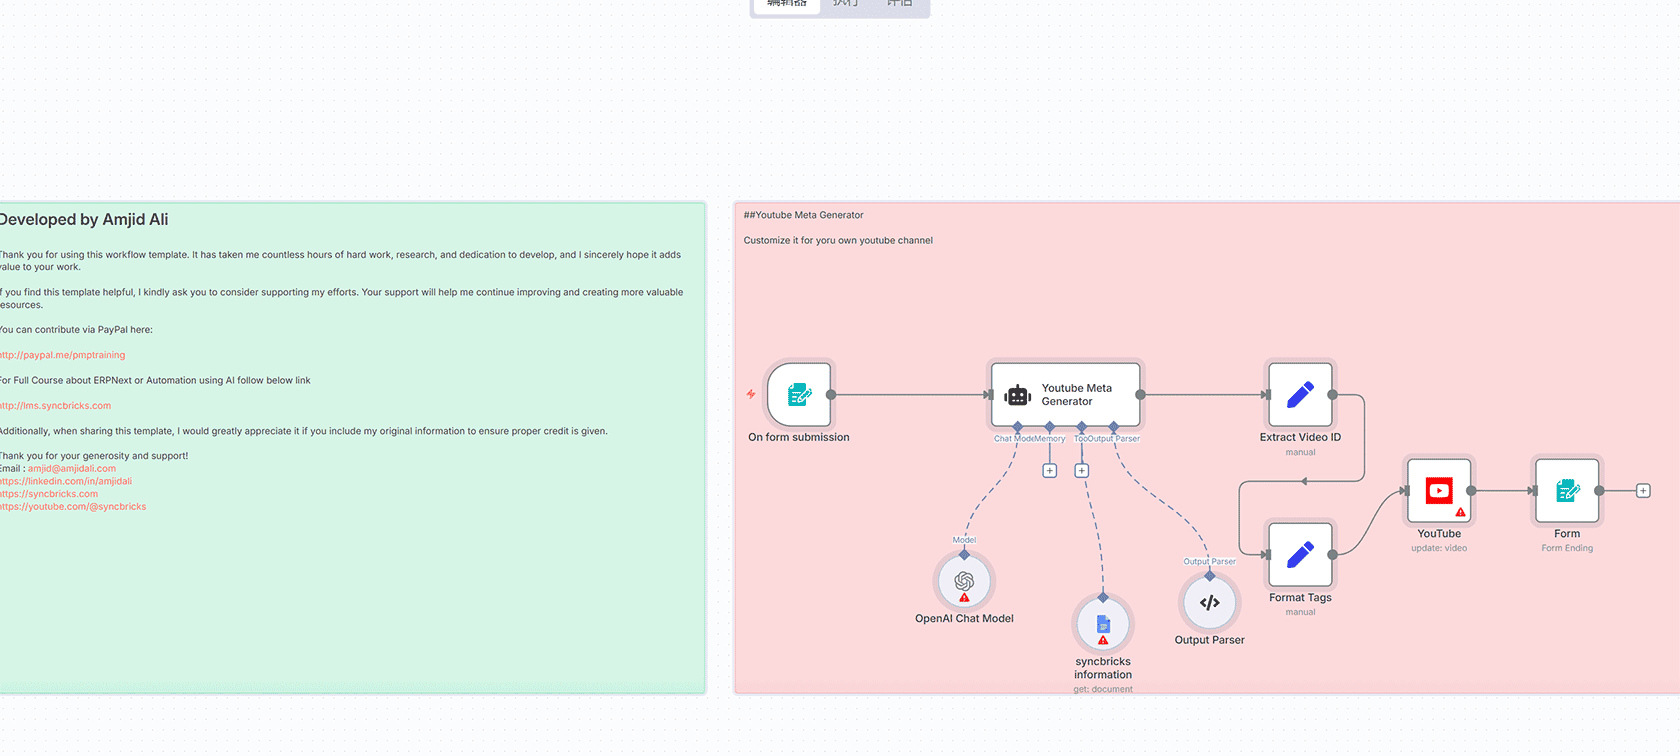Visit the youtube.com/@syncbricks link
The image size is (1680, 756).
coord(73,507)
